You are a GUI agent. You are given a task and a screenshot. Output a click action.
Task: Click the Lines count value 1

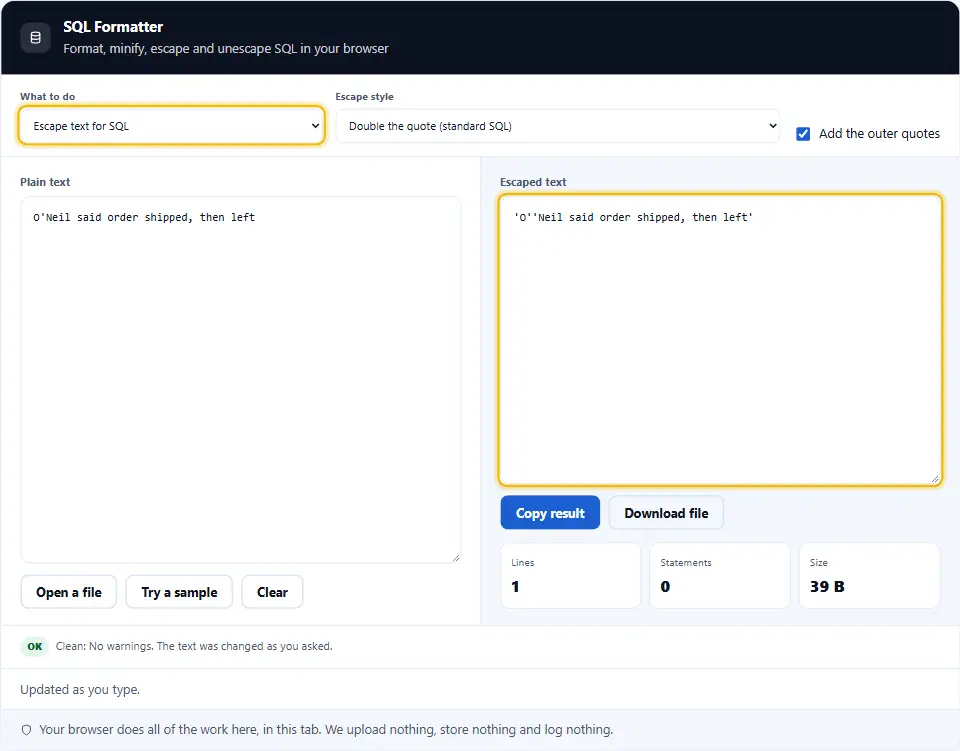(x=515, y=586)
